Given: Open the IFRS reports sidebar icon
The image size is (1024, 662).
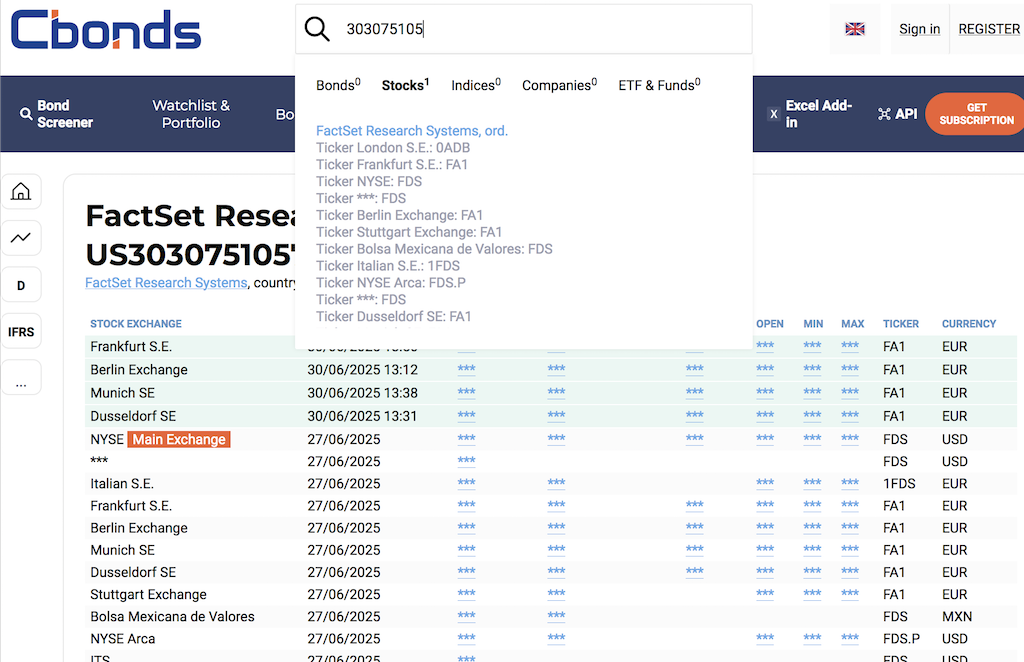Looking at the screenshot, I should click(21, 331).
